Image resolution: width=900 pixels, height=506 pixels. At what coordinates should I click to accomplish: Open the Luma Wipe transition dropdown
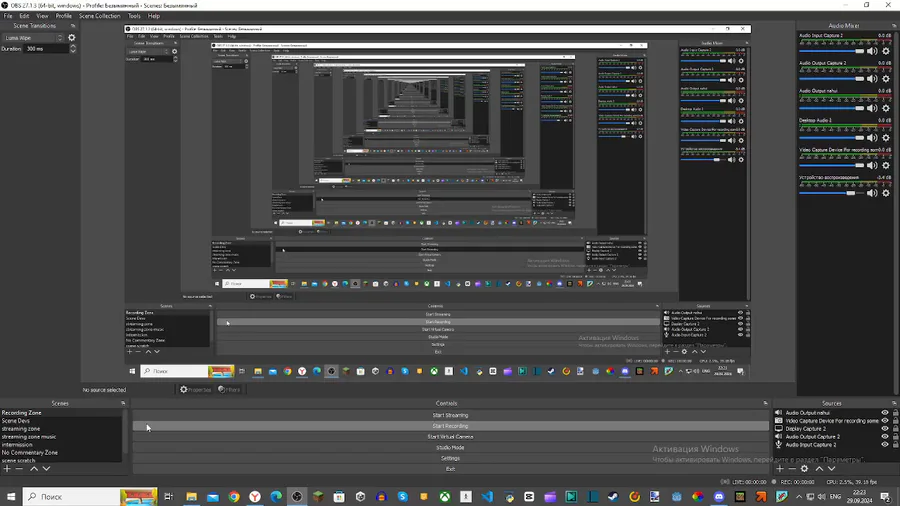[x=33, y=38]
